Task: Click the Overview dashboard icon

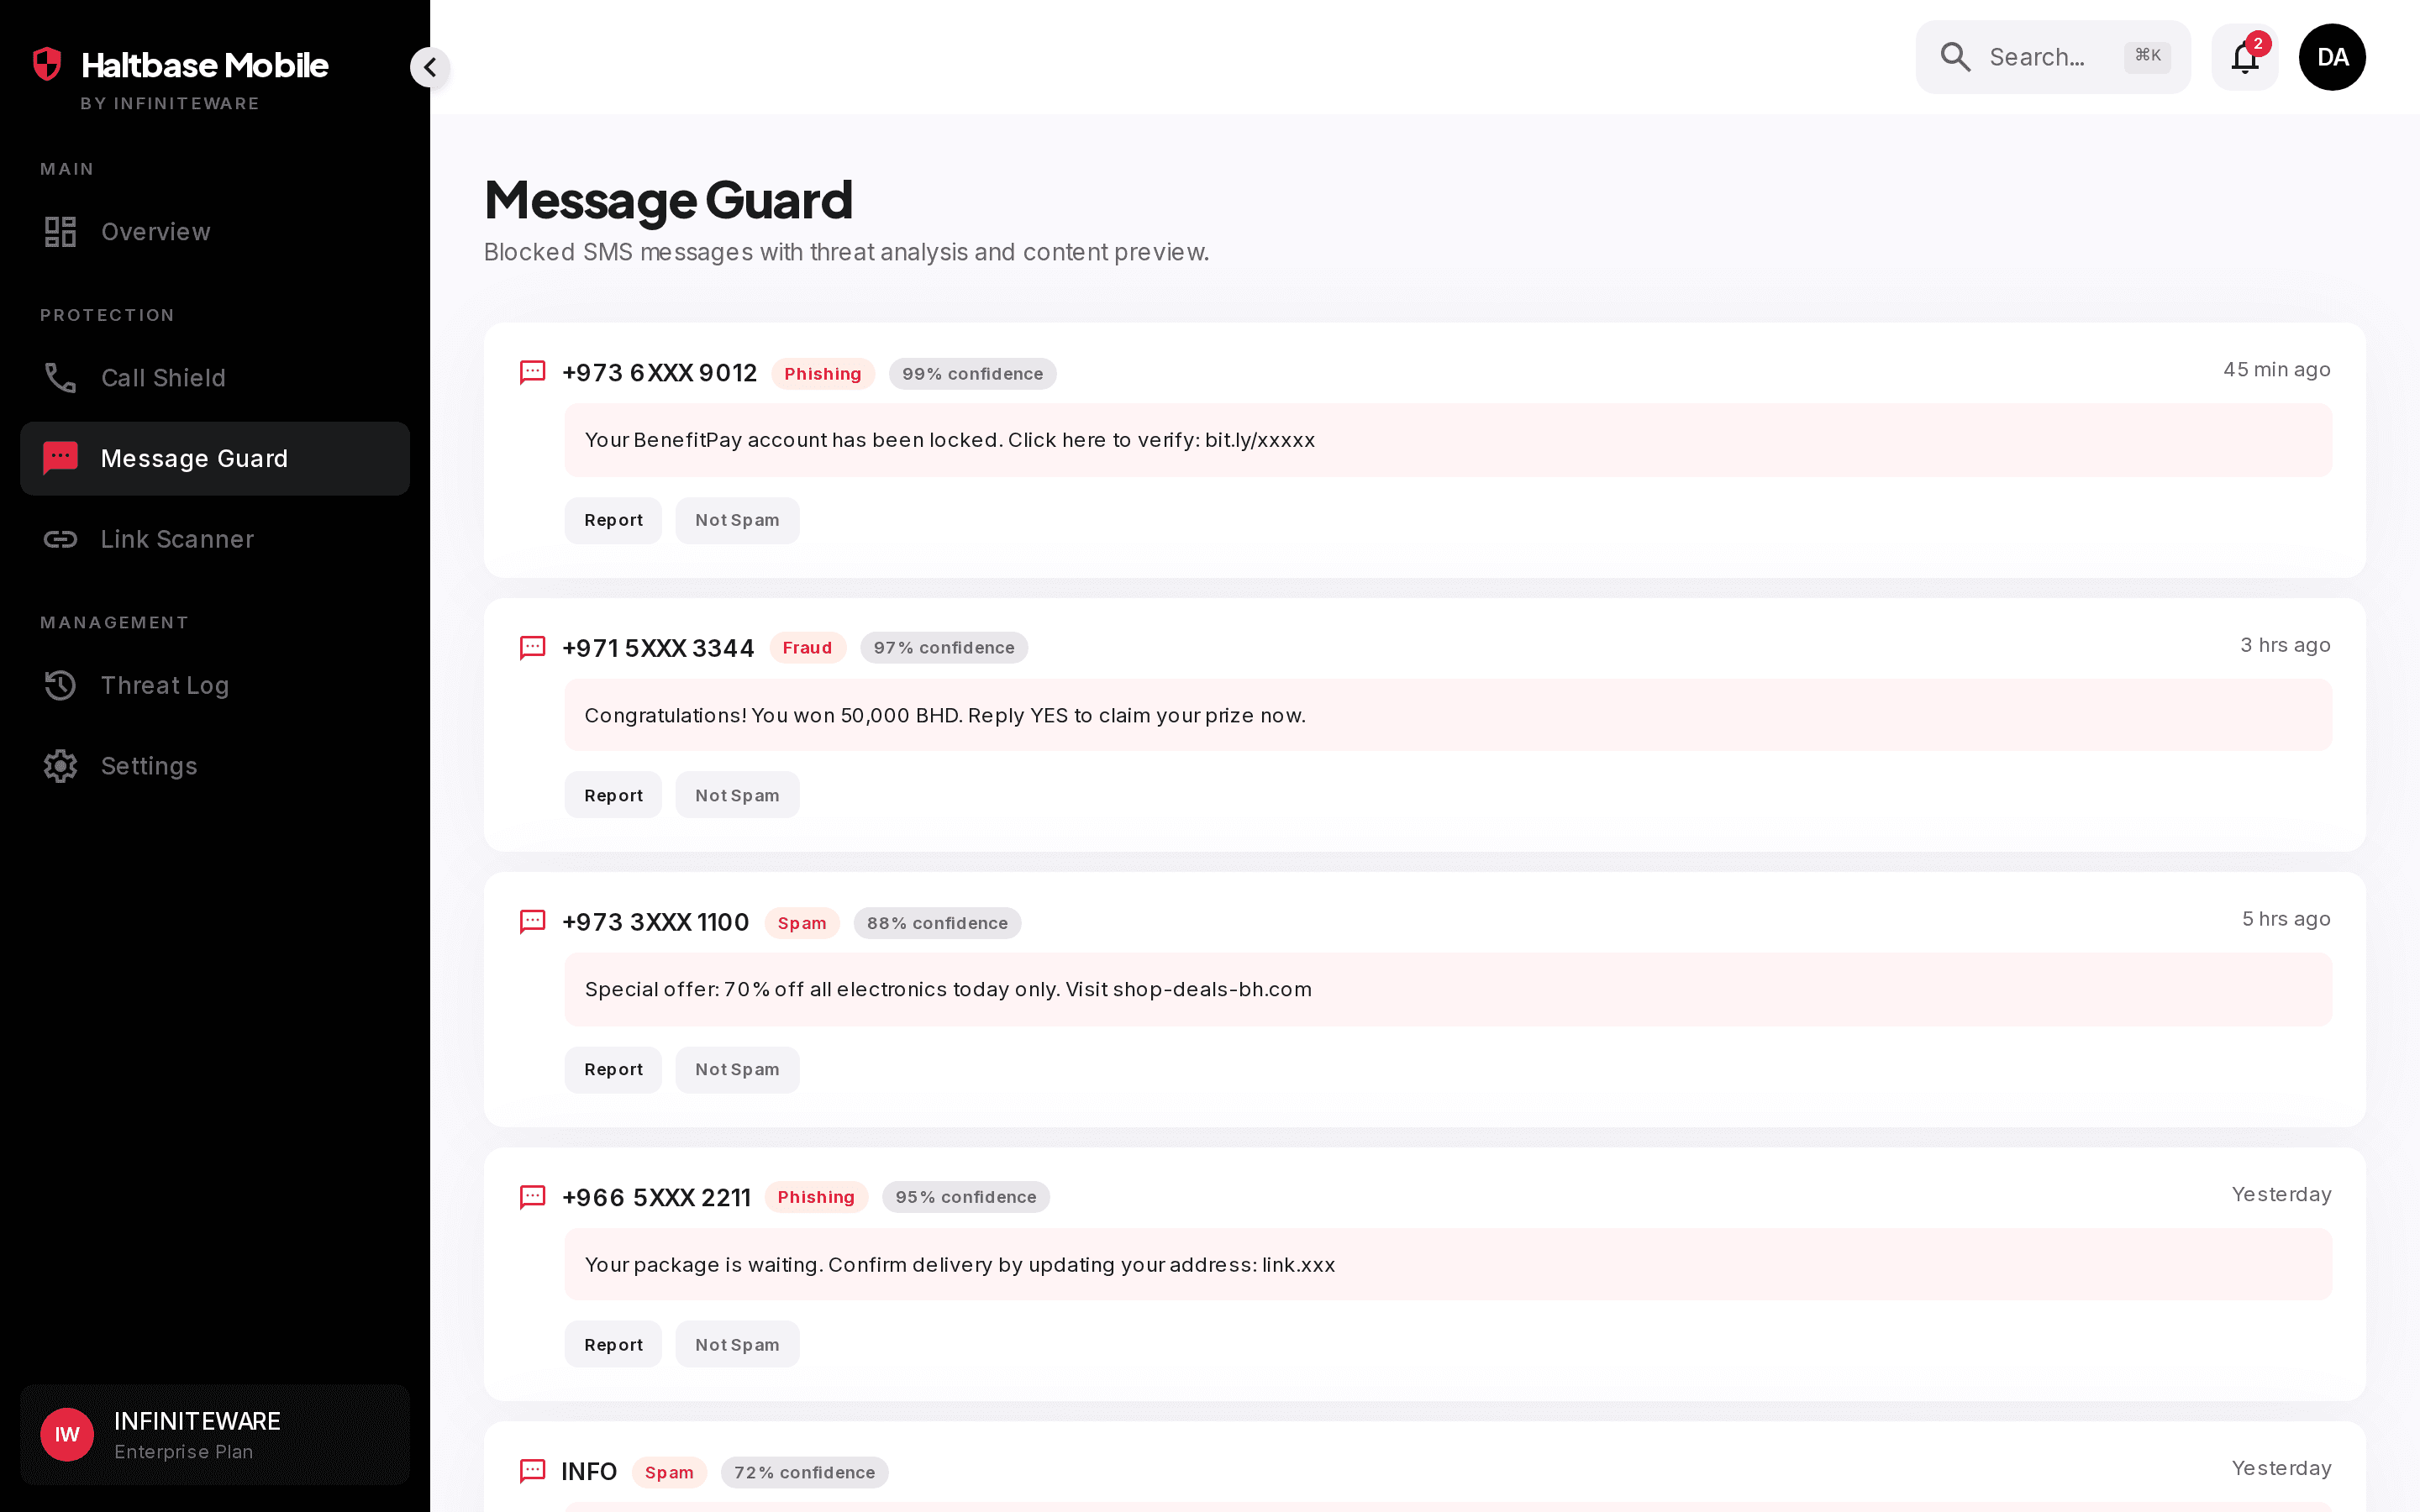Action: click(60, 232)
